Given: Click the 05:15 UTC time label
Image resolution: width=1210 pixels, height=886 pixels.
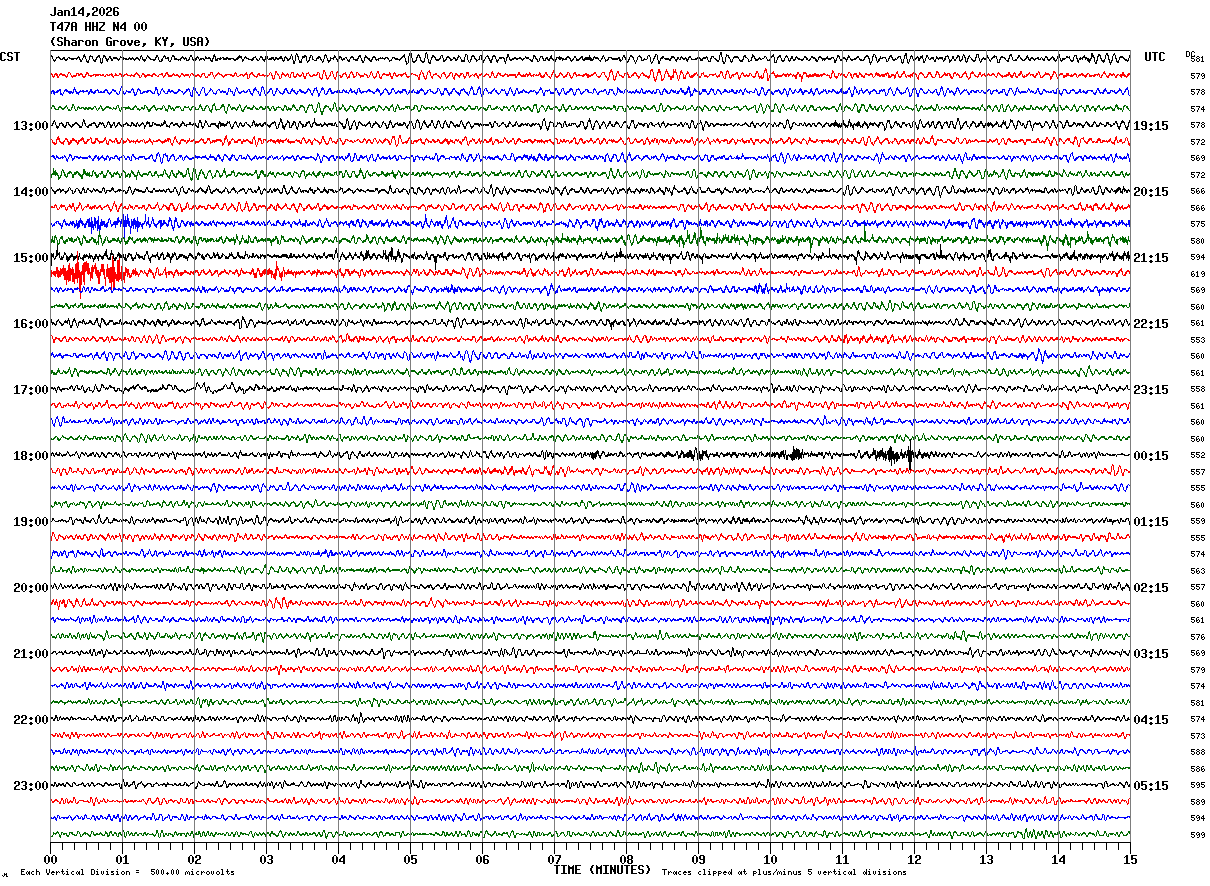Looking at the screenshot, I should [1151, 786].
